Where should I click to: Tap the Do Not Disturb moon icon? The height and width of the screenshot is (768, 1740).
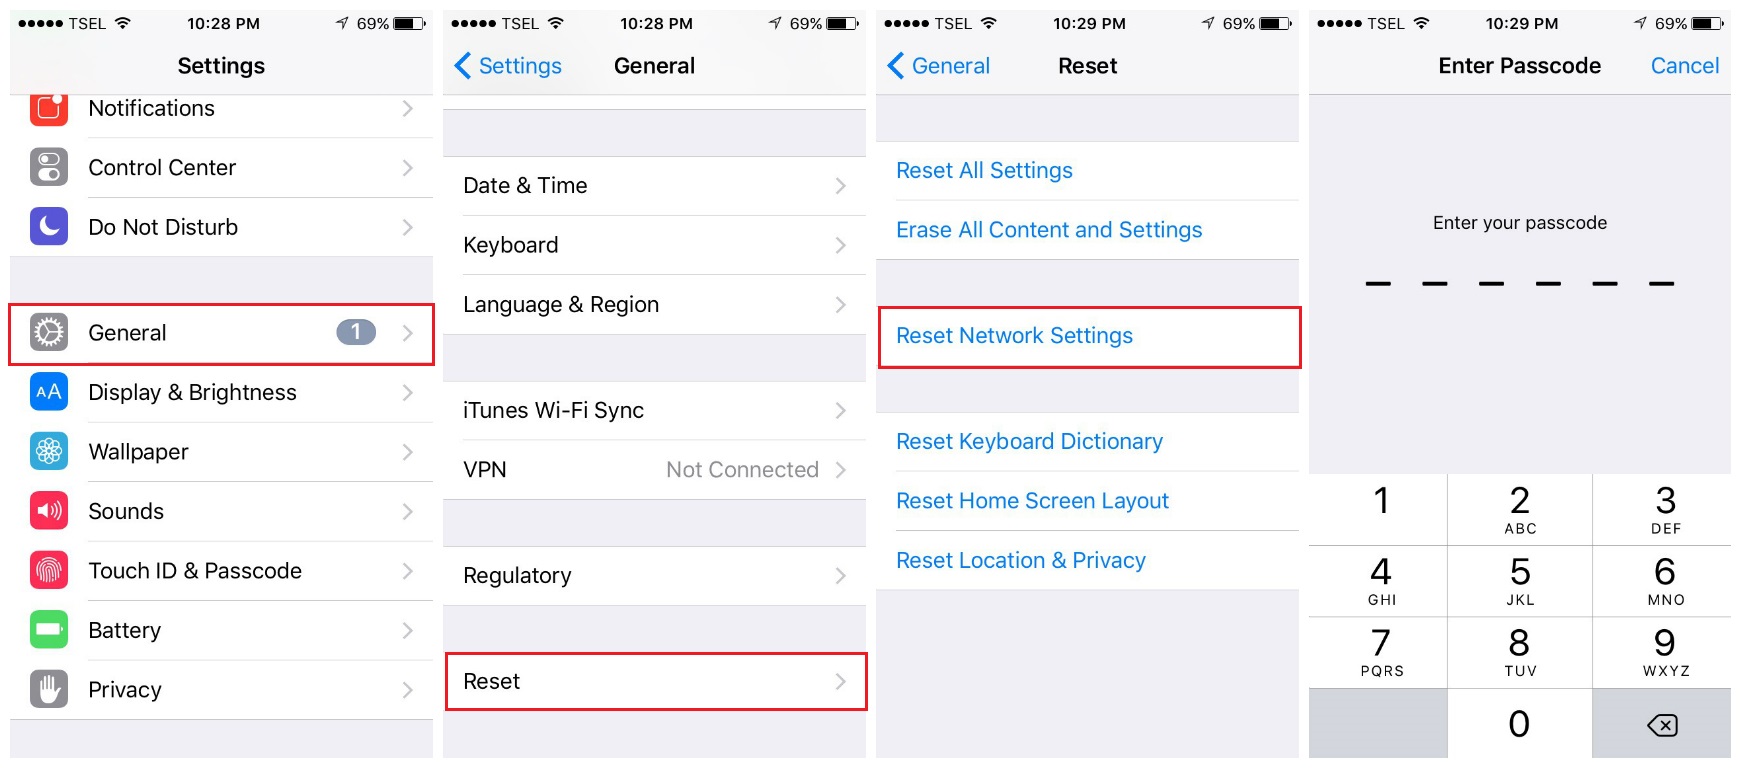[x=49, y=227]
